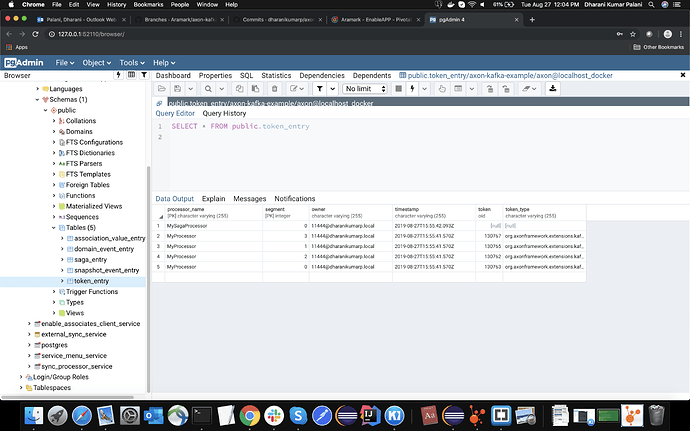690x431 pixels.
Task: Click the Open File toolbar icon
Action: click(x=161, y=89)
